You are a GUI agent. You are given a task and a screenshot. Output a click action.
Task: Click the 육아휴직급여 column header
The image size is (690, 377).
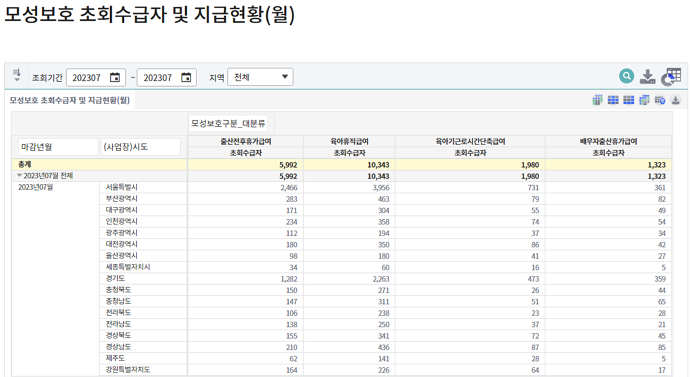(349, 141)
